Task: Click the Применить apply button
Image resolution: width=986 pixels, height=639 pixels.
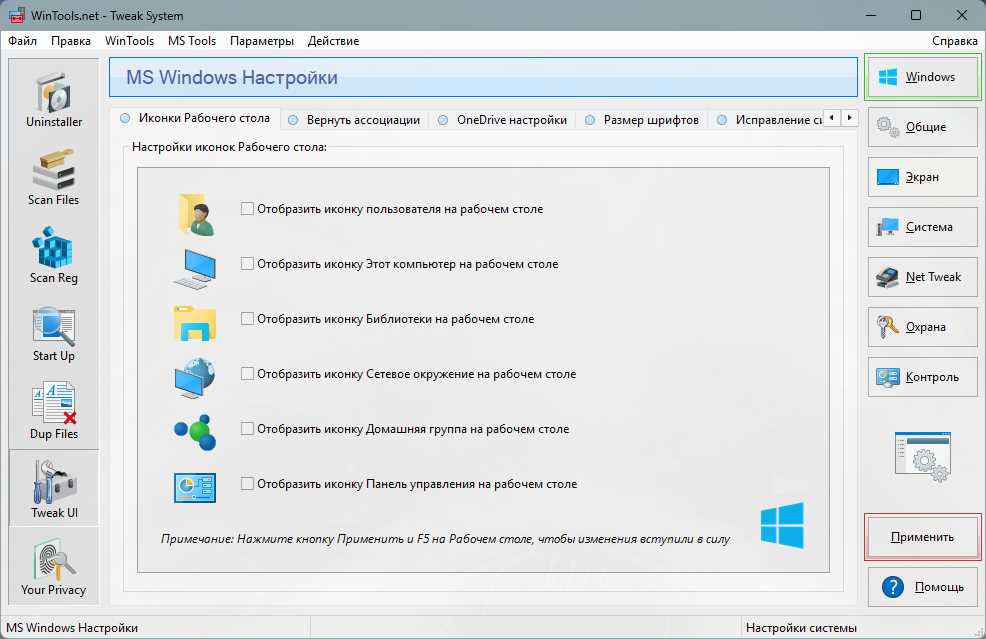Action: tap(922, 537)
